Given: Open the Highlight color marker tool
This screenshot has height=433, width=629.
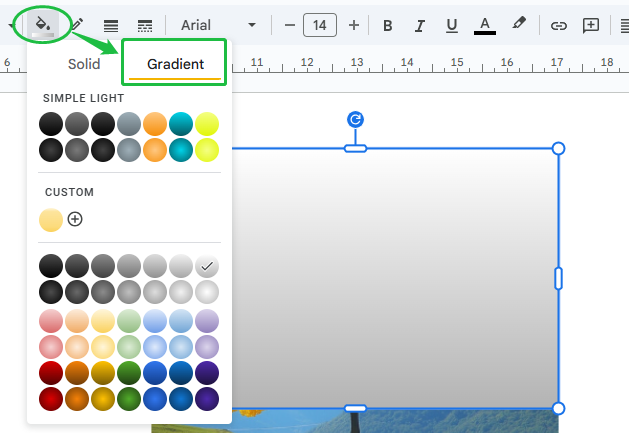Looking at the screenshot, I should tap(519, 23).
